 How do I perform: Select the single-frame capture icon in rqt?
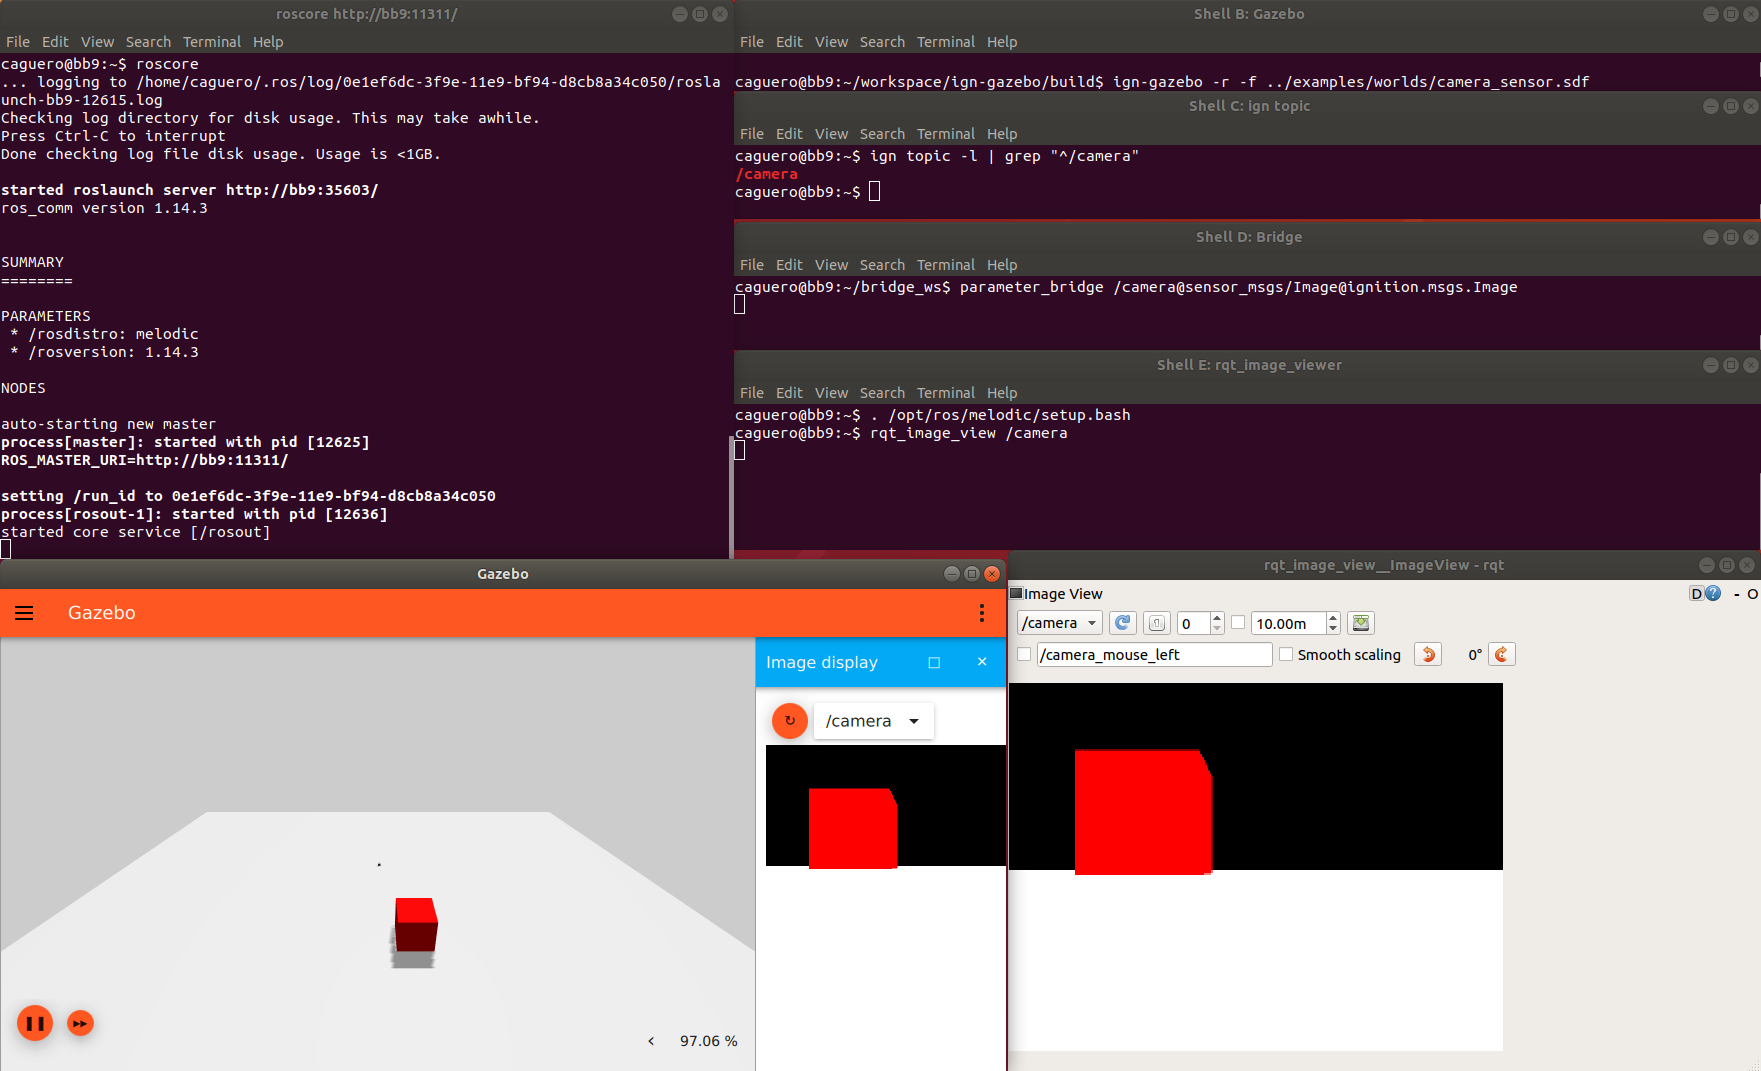1156,623
